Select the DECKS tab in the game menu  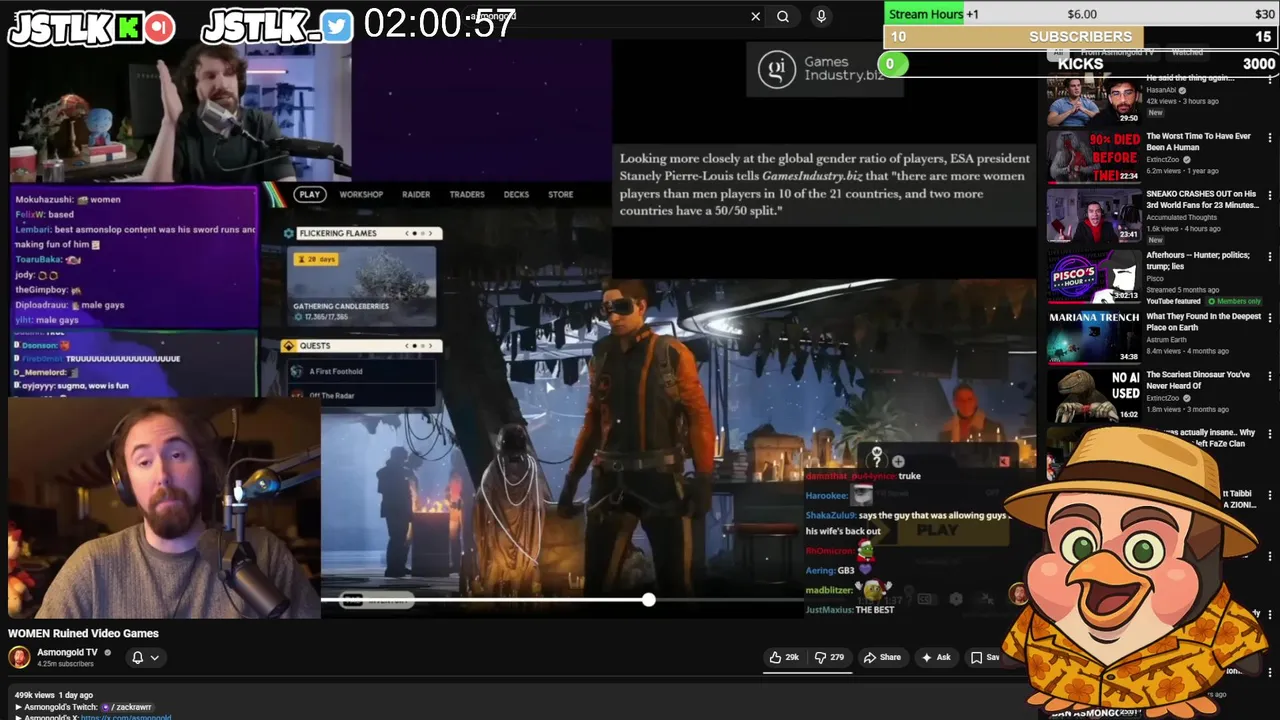coord(516,194)
